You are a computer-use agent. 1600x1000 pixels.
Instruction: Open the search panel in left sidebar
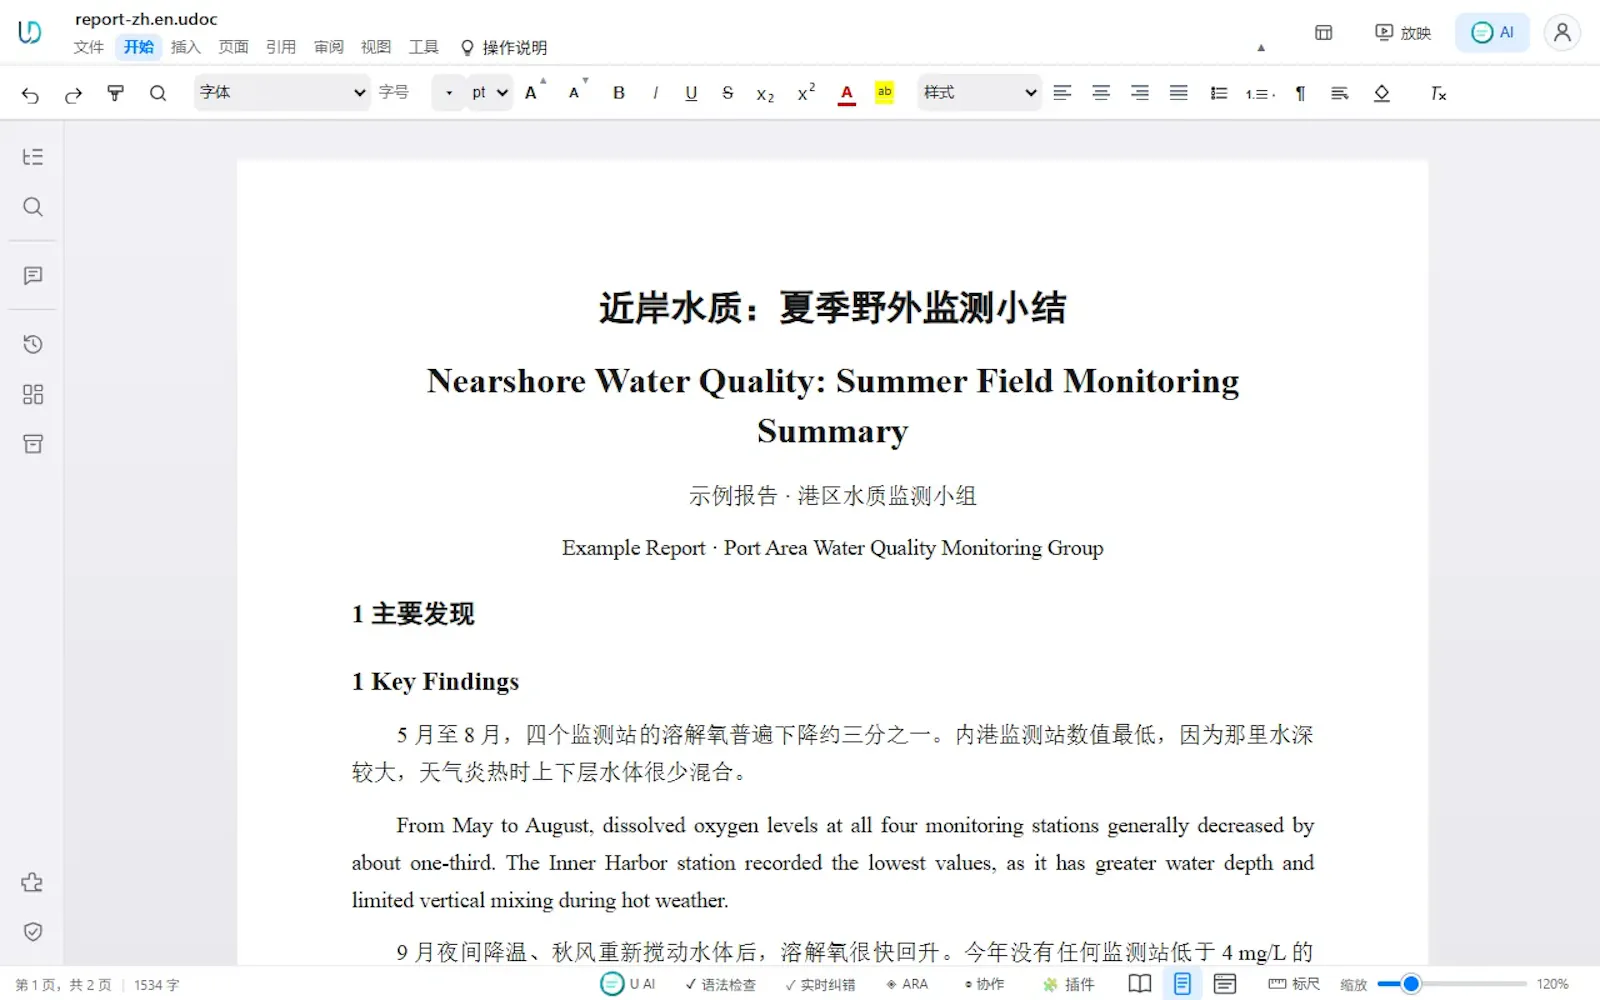[33, 207]
